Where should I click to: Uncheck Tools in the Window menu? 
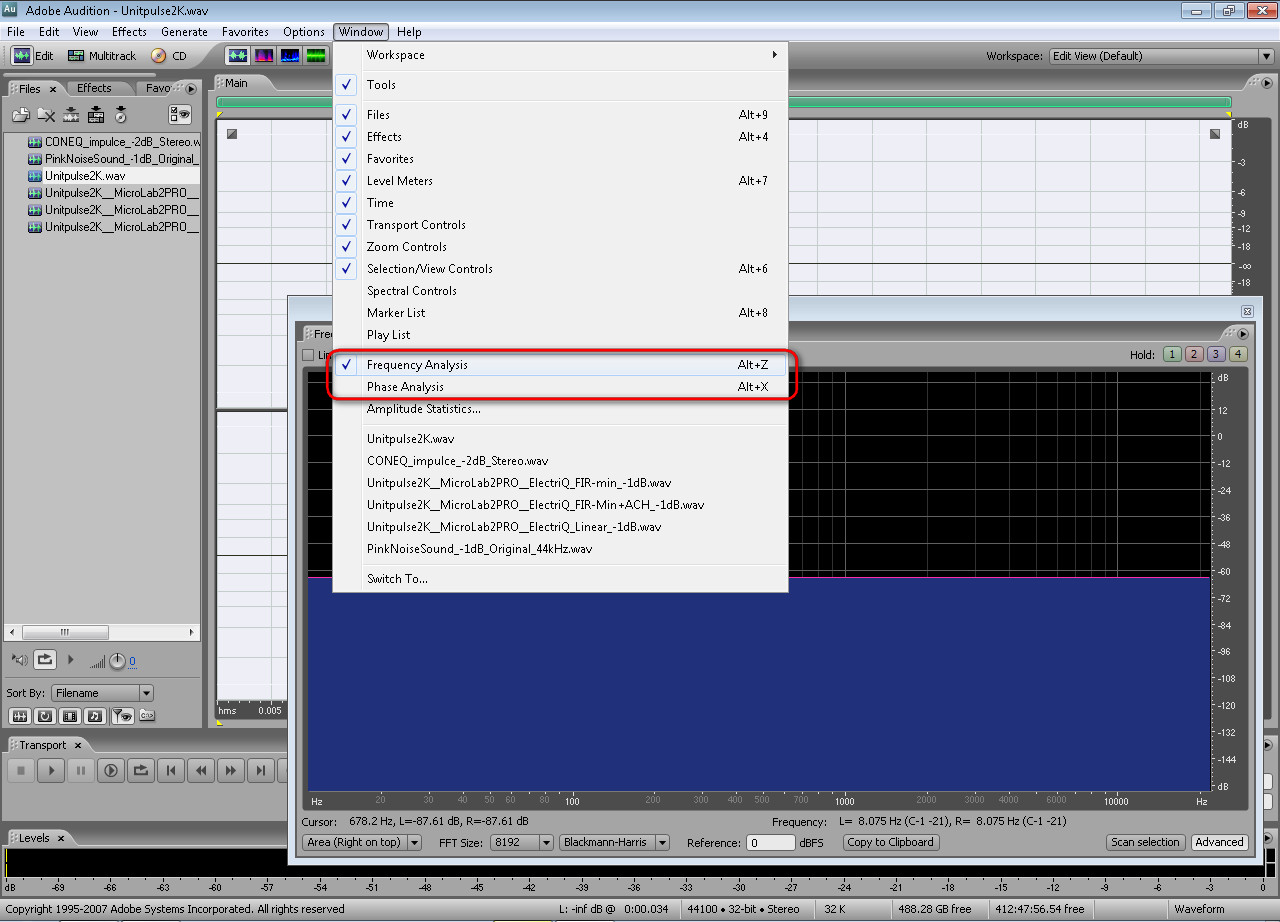560,85
